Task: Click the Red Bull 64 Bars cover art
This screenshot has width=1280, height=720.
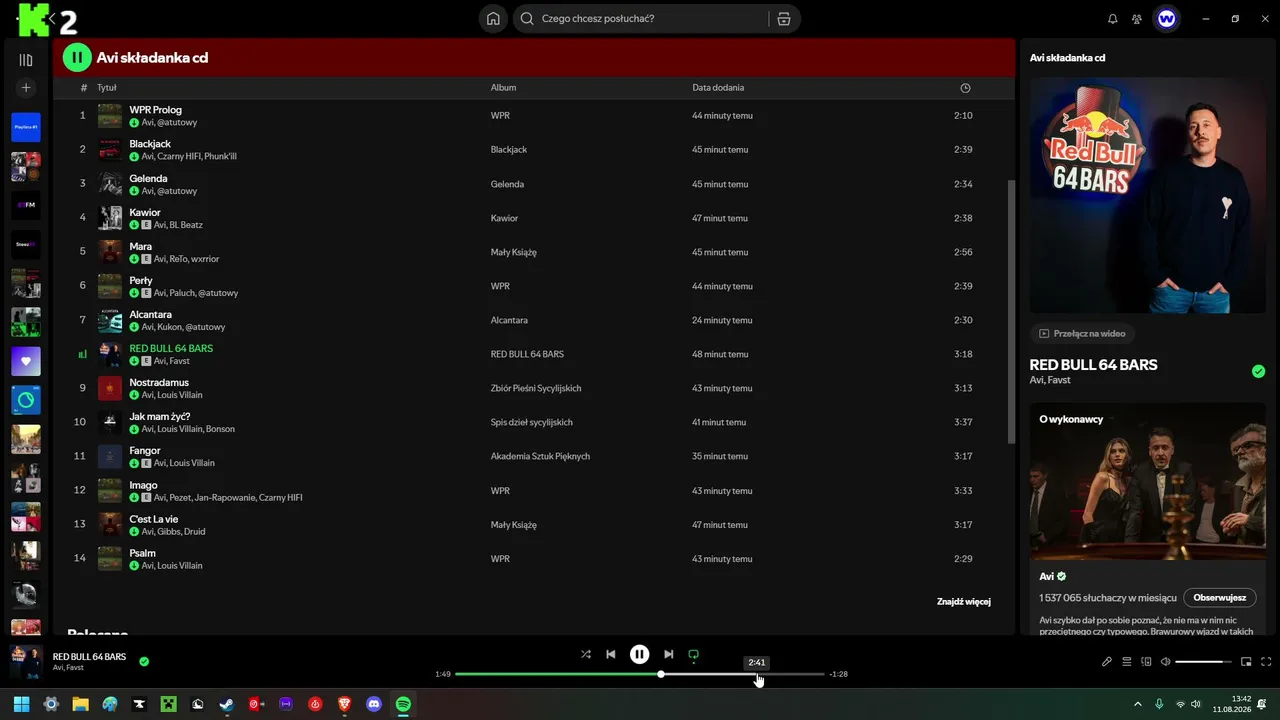Action: (x=1148, y=196)
